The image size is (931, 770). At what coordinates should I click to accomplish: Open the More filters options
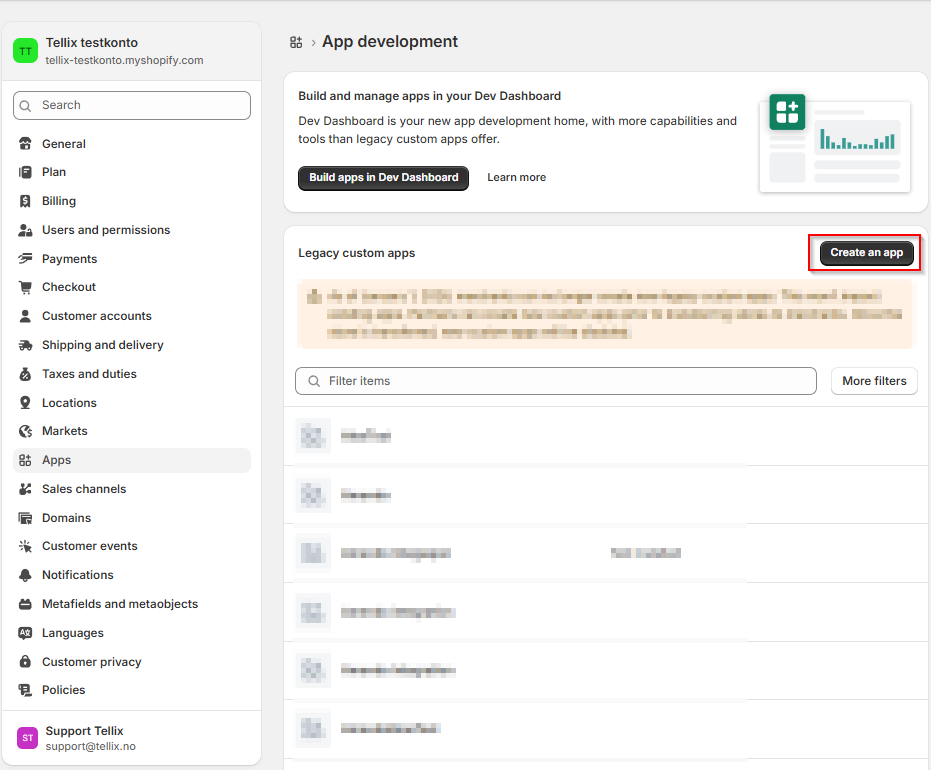point(873,381)
